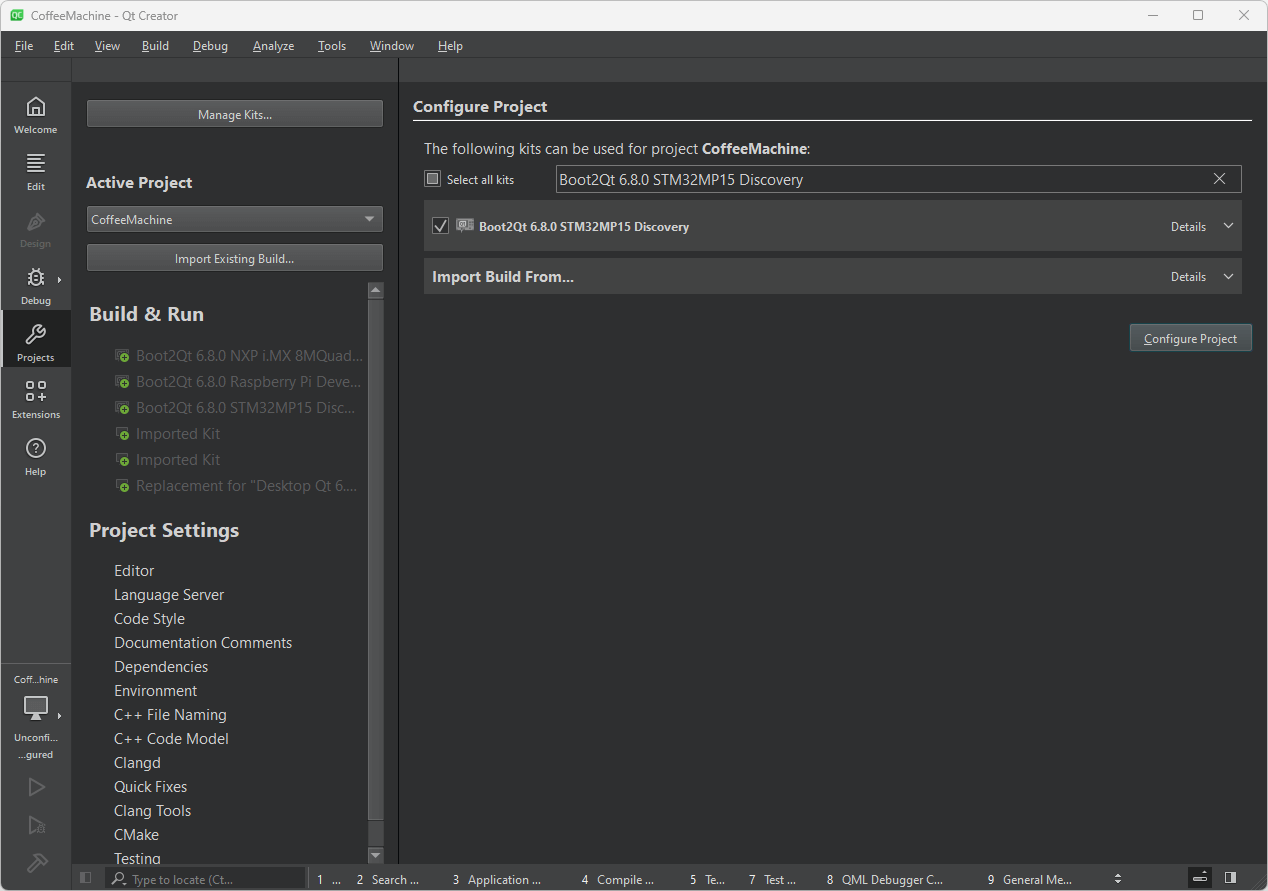Screen dimensions: 1268x891
Task: Open the Welcome mode
Action: (x=35, y=114)
